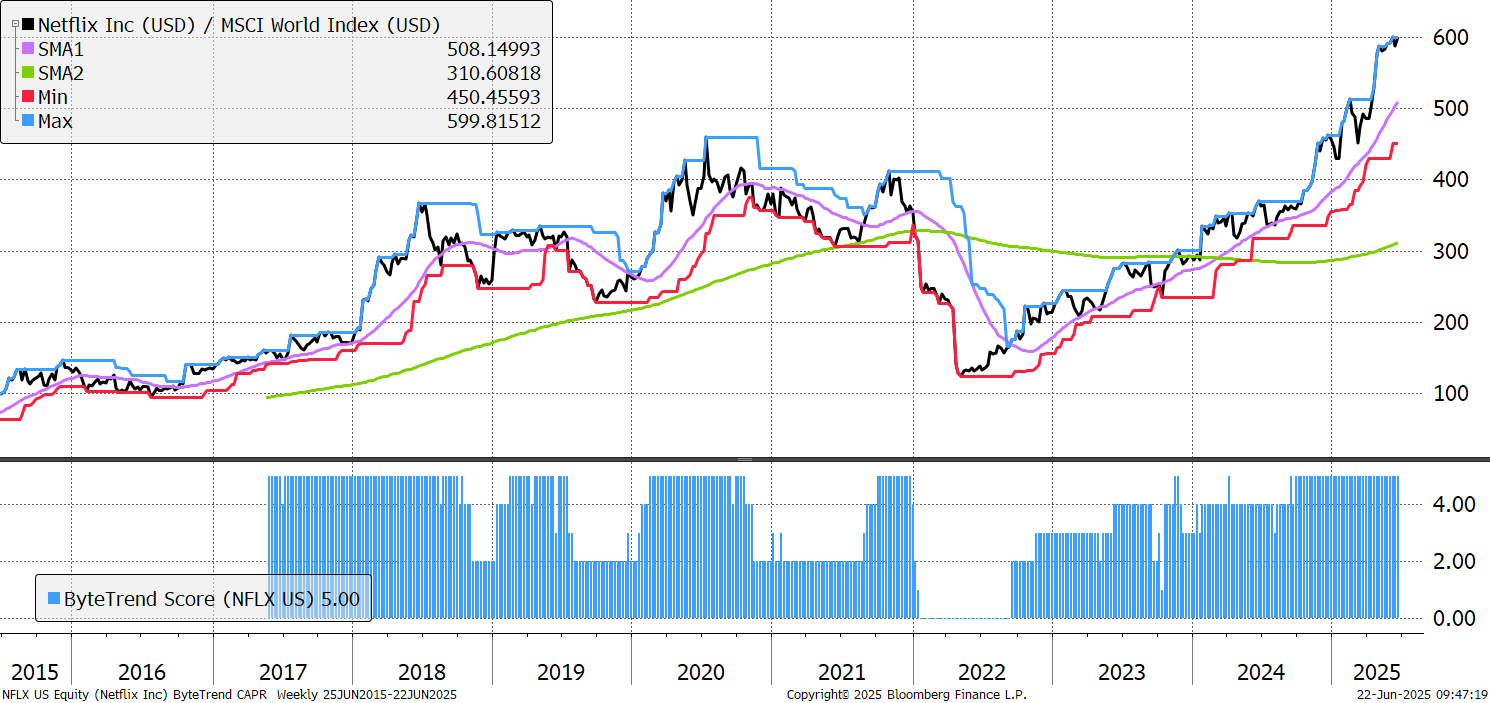The height and width of the screenshot is (703, 1490).
Task: Click the 2022 year label on time axis
Action: click(x=981, y=672)
